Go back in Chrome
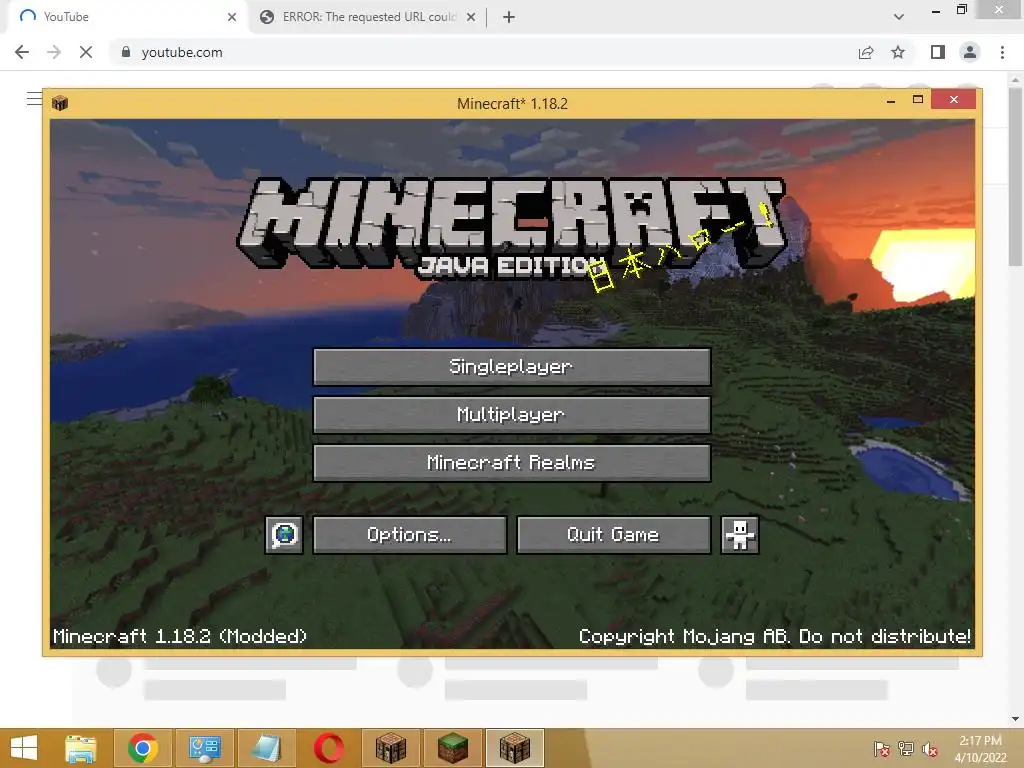The width and height of the screenshot is (1024, 768). point(22,52)
